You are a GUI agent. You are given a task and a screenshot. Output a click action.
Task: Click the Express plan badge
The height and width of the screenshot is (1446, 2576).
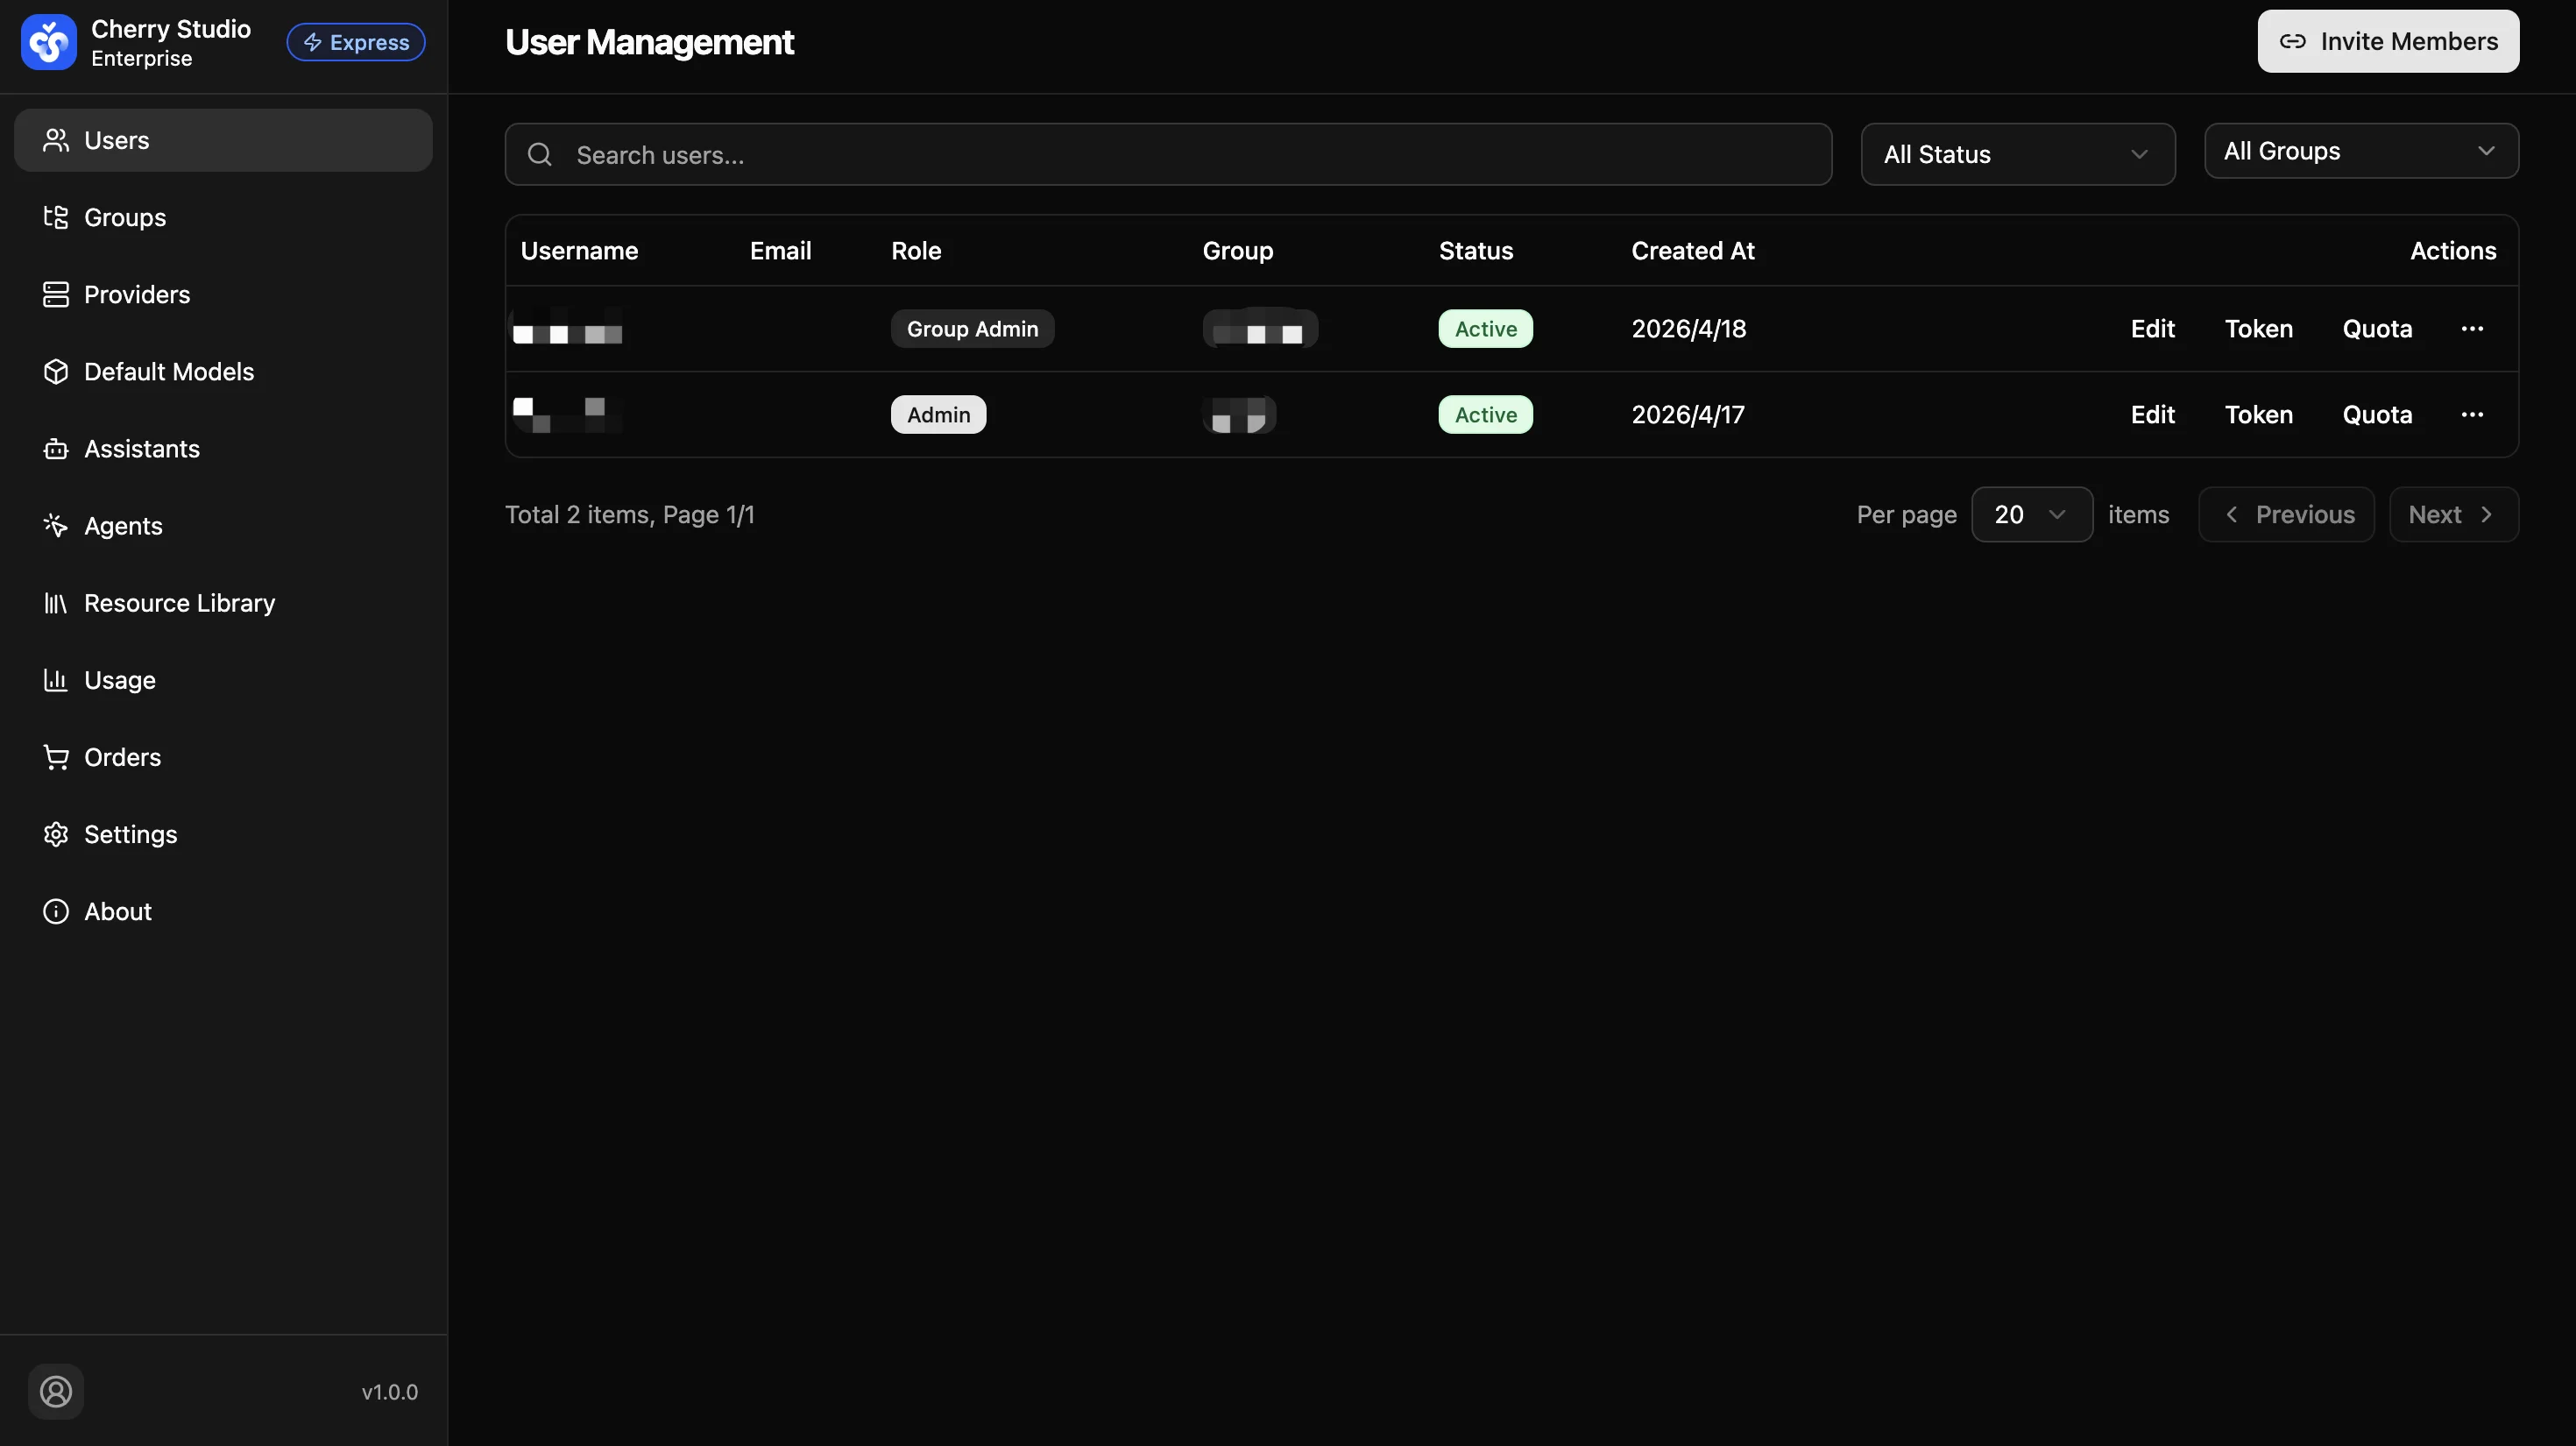tap(356, 42)
